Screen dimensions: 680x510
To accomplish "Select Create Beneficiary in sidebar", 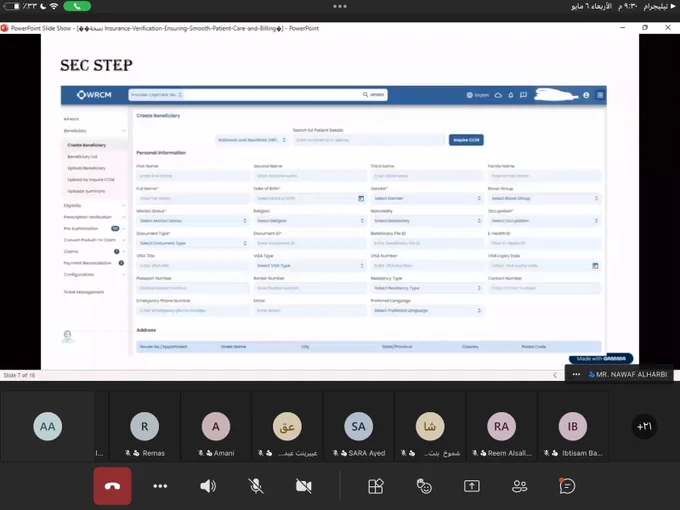I will [x=87, y=145].
